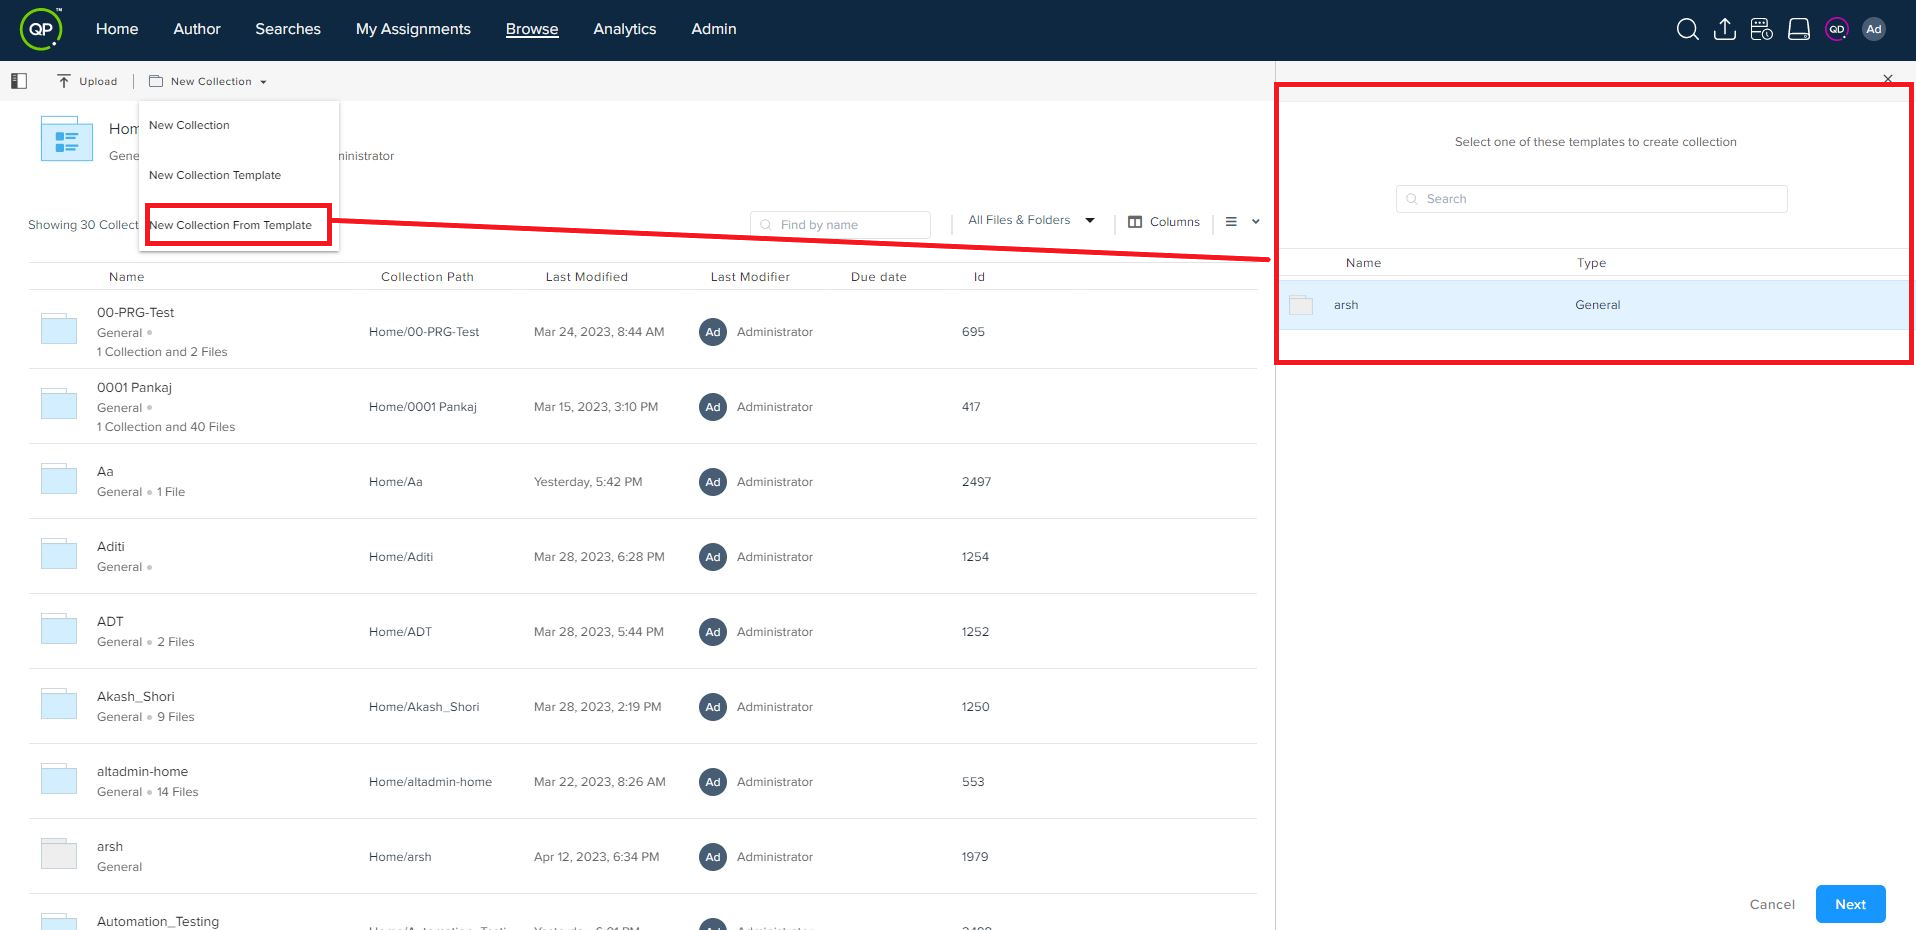Open the 0001 Pankaj collection
This screenshot has height=930, width=1916.
tap(134, 387)
